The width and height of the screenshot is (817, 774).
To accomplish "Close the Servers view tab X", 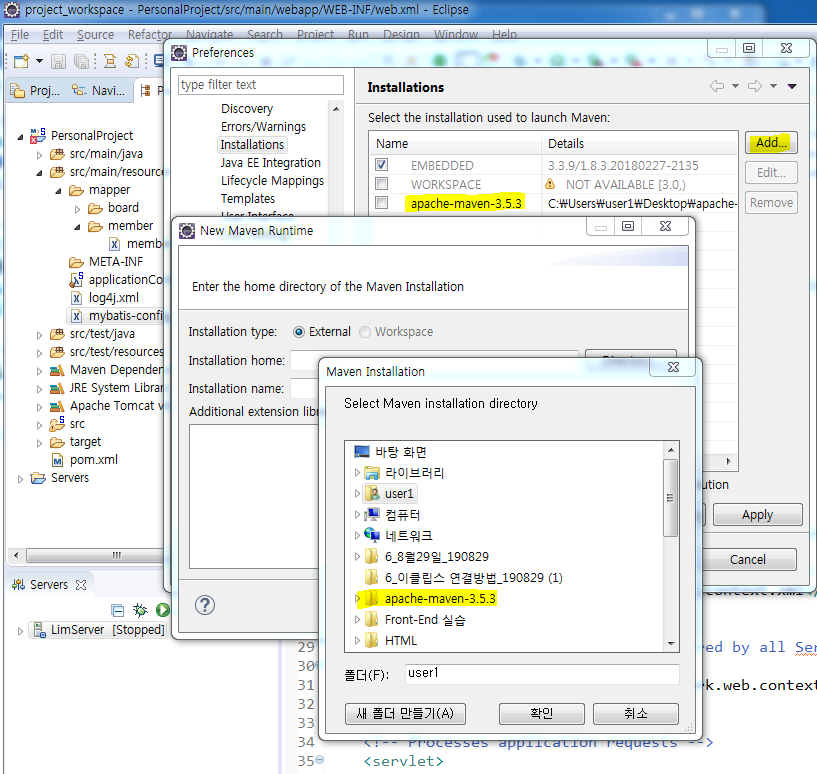I will (x=81, y=585).
